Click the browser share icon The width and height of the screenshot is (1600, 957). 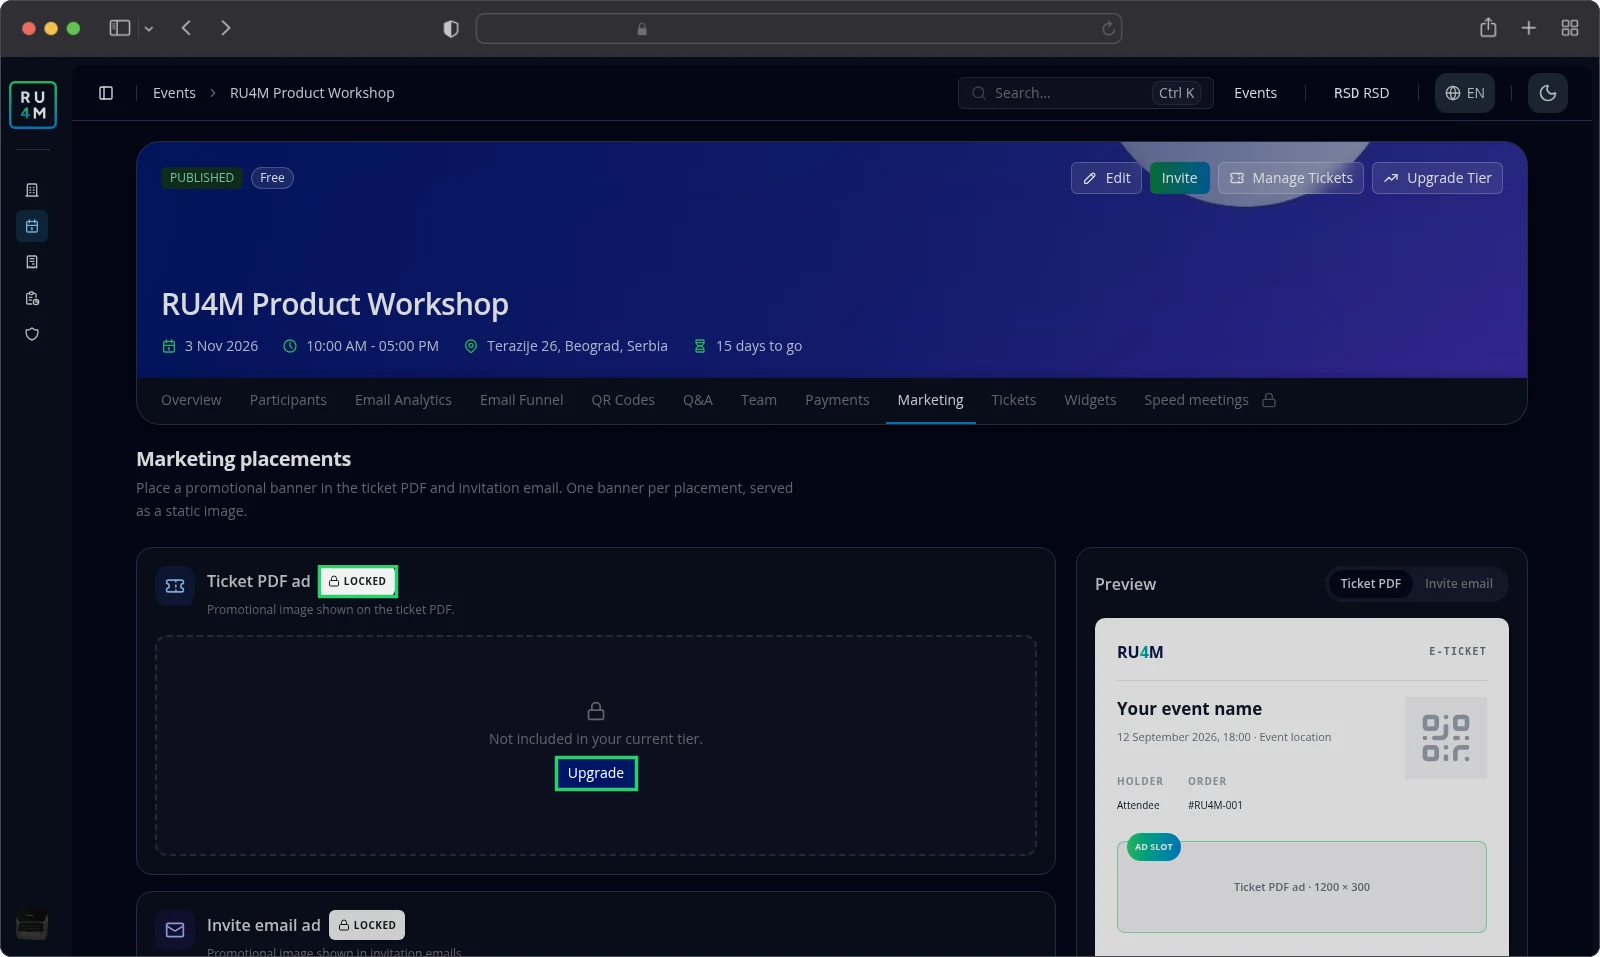pos(1488,28)
